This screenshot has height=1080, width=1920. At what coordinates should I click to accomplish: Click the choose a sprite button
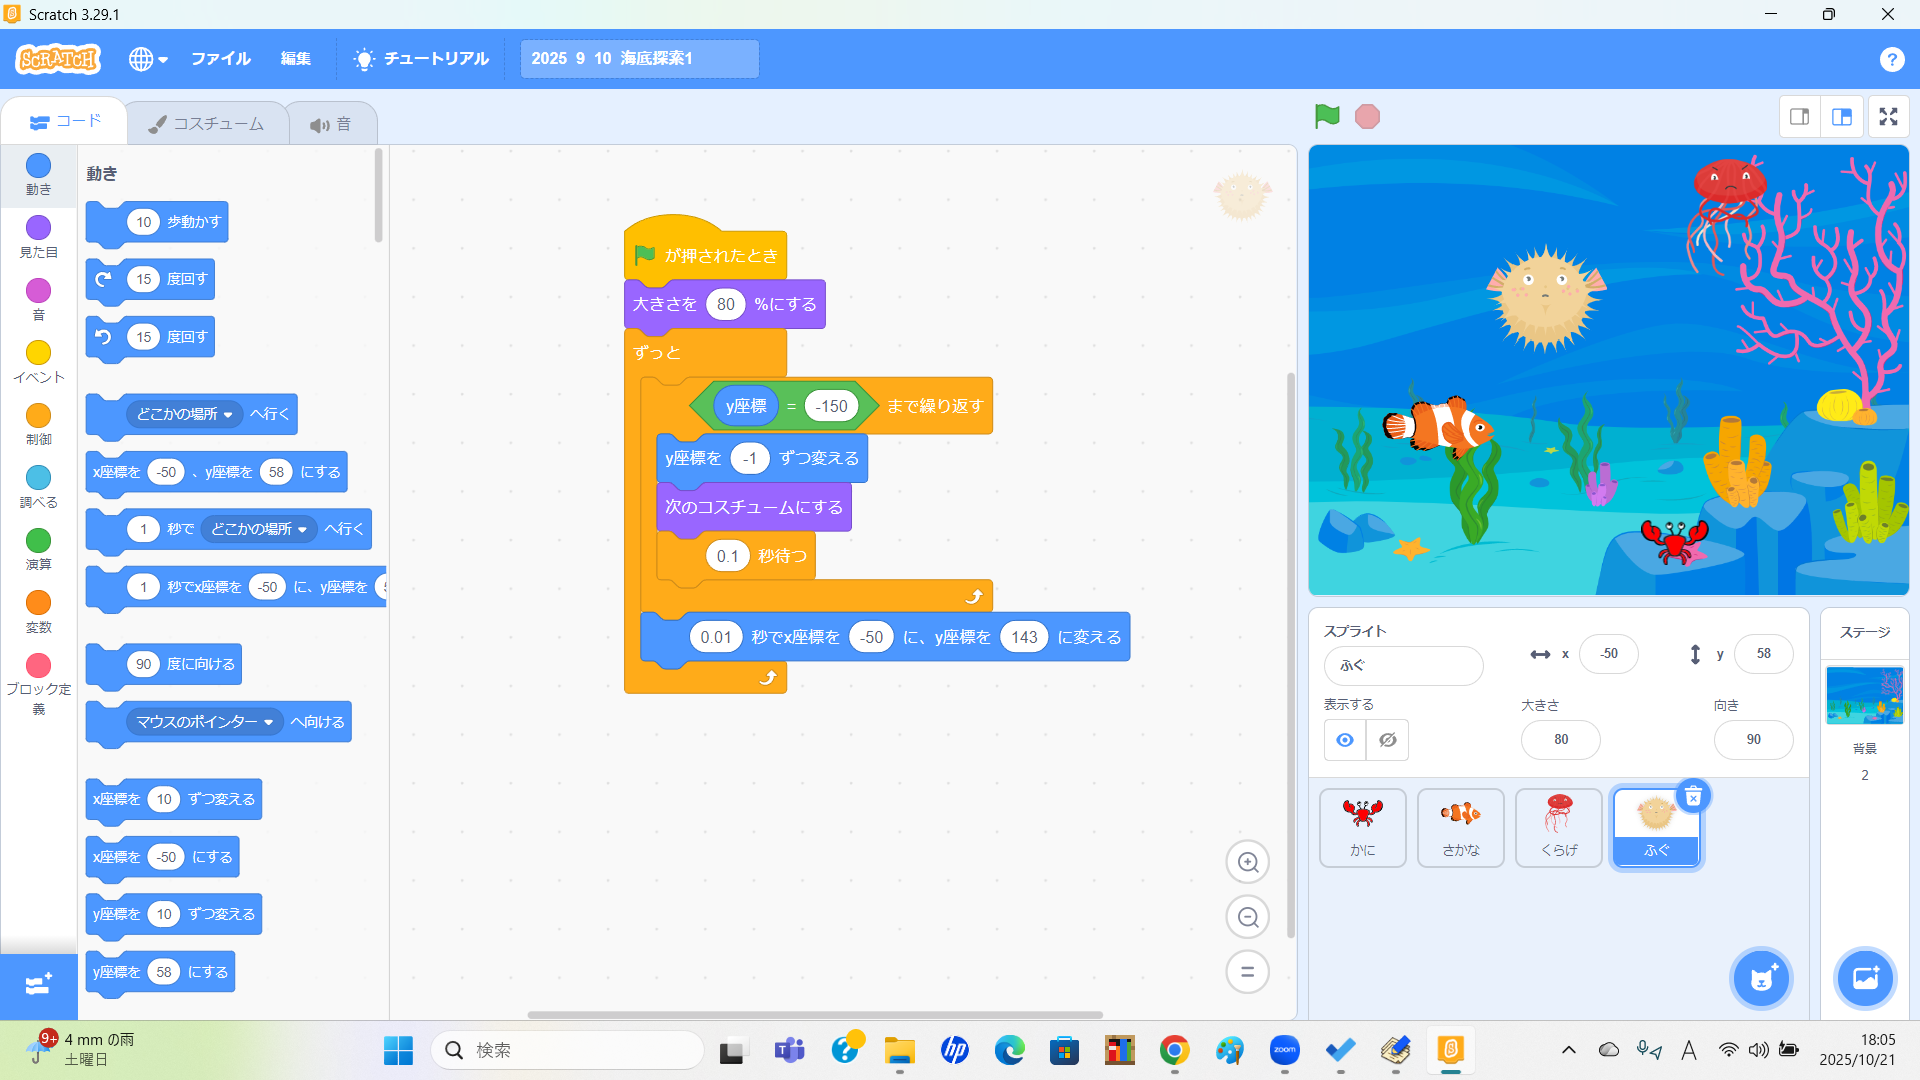click(1761, 977)
